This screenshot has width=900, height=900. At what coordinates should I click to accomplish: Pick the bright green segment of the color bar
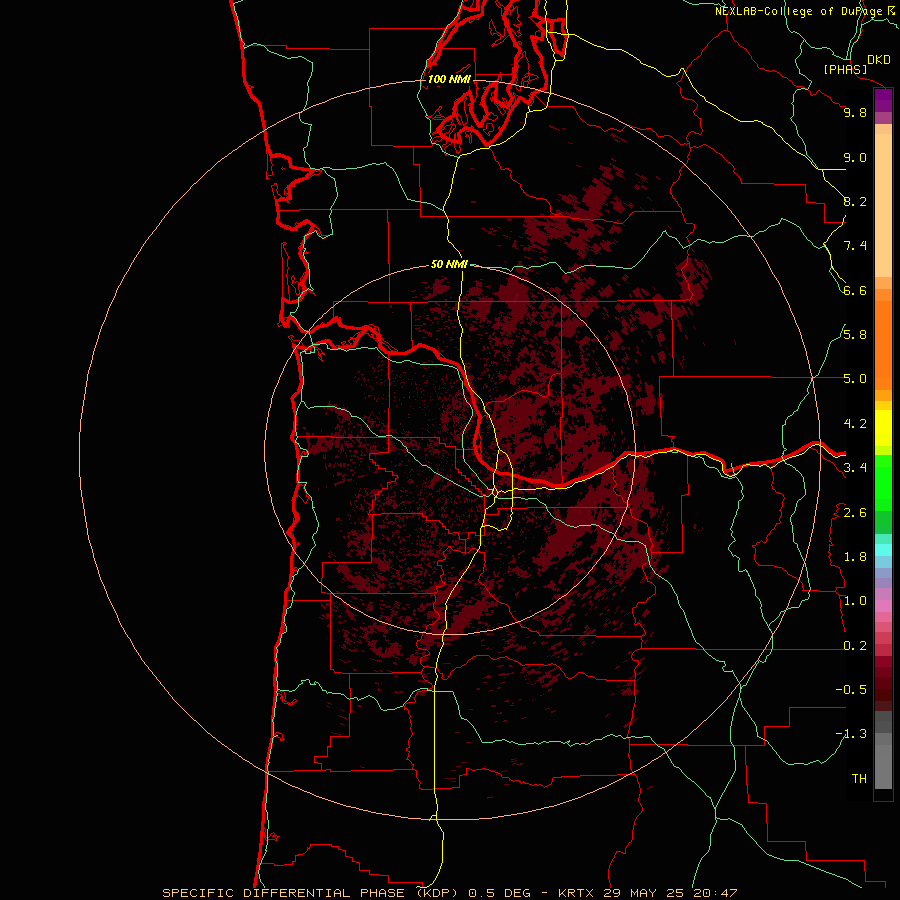click(x=883, y=483)
